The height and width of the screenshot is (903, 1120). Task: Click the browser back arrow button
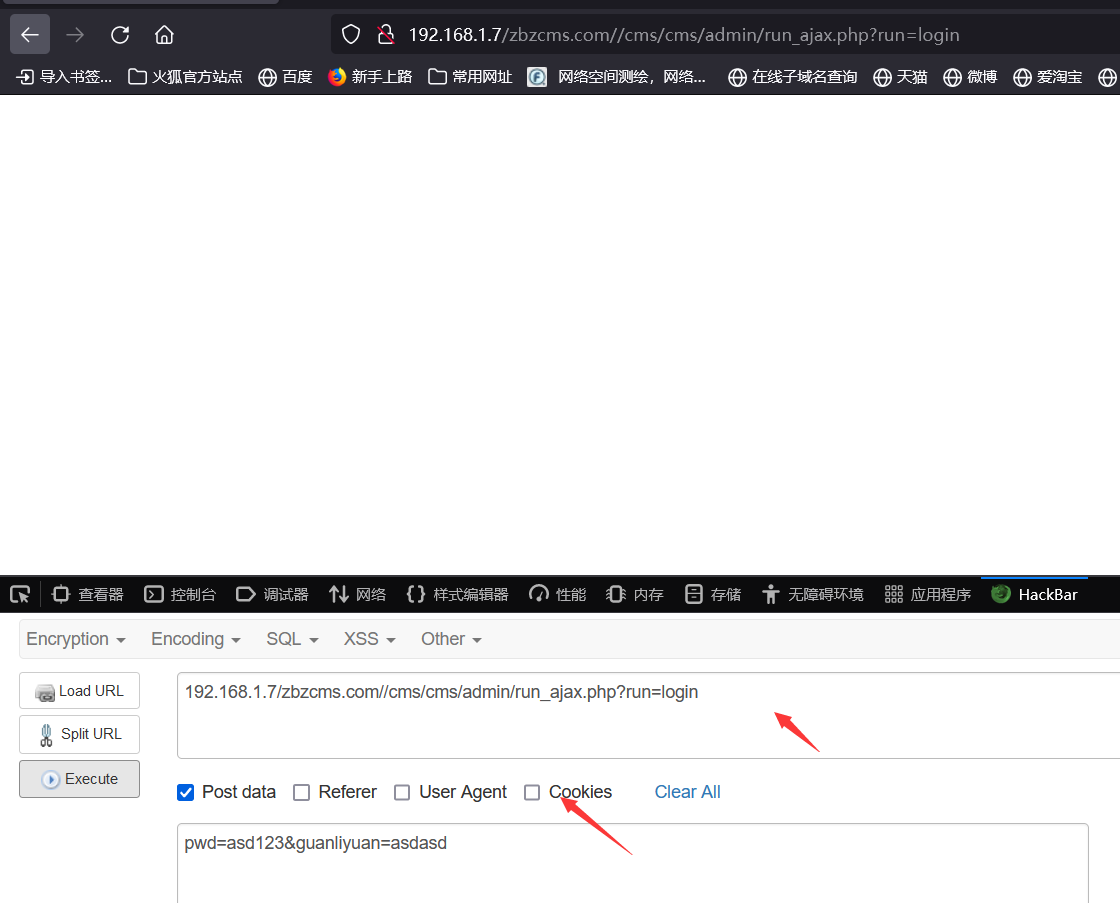[30, 35]
